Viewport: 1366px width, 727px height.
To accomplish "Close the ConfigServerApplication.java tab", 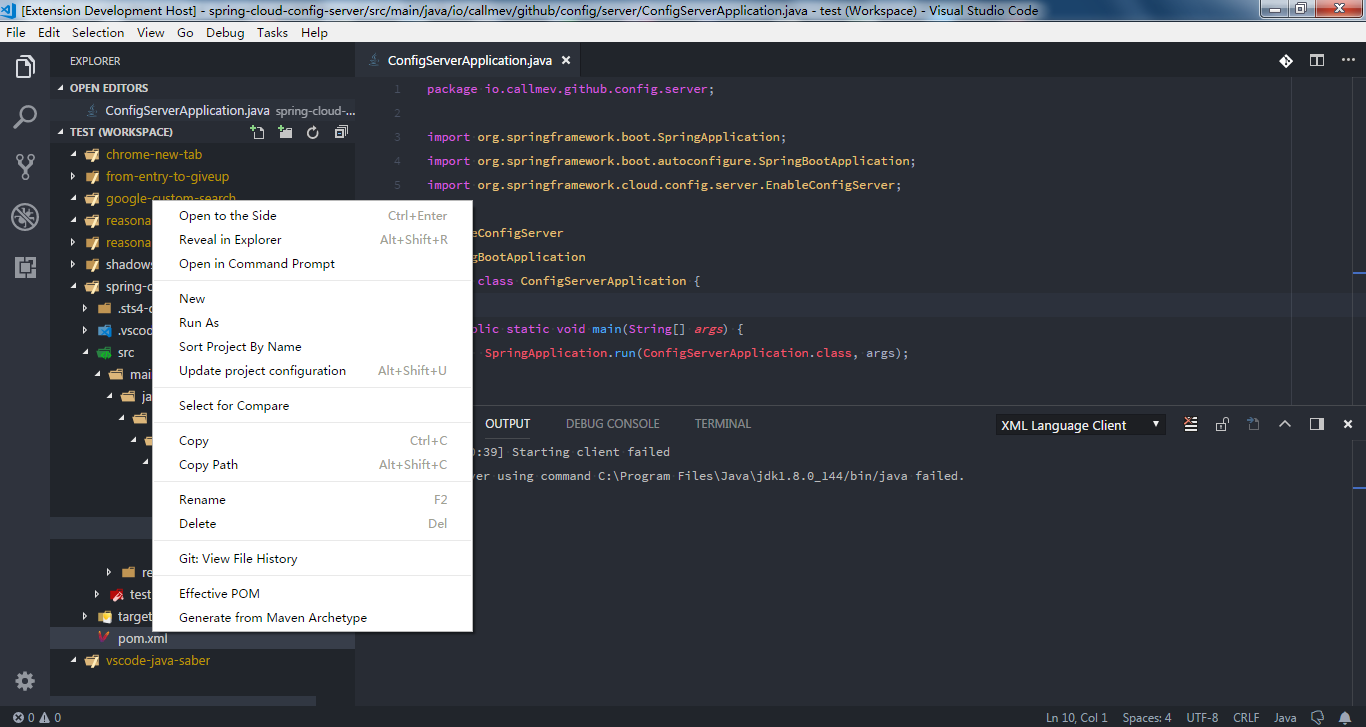I will click(x=566, y=61).
